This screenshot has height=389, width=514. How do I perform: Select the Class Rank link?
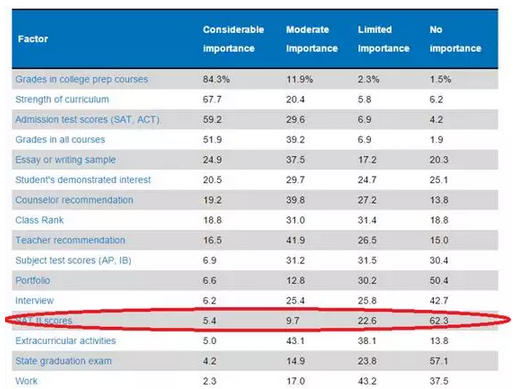click(39, 220)
